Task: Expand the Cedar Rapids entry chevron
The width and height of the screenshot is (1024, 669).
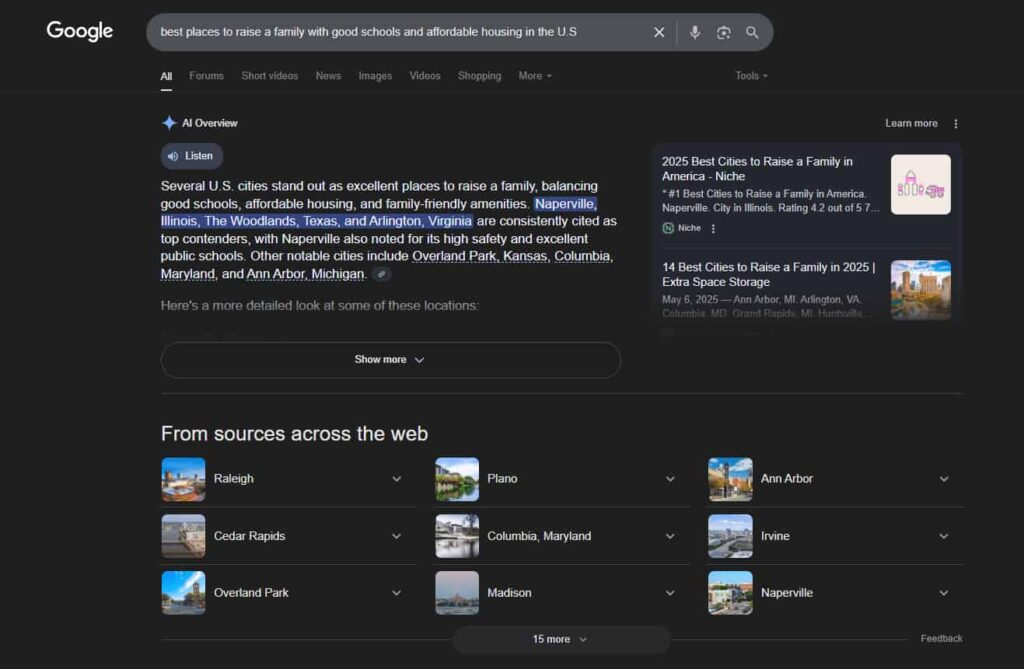Action: [x=396, y=536]
